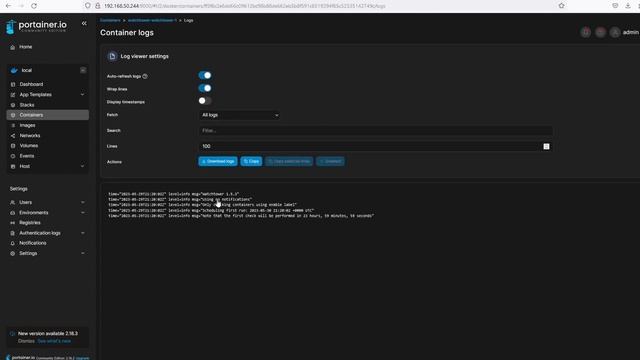Click the browser forward arrow
Viewport: 640px width, 360px height.
[x=21, y=6]
